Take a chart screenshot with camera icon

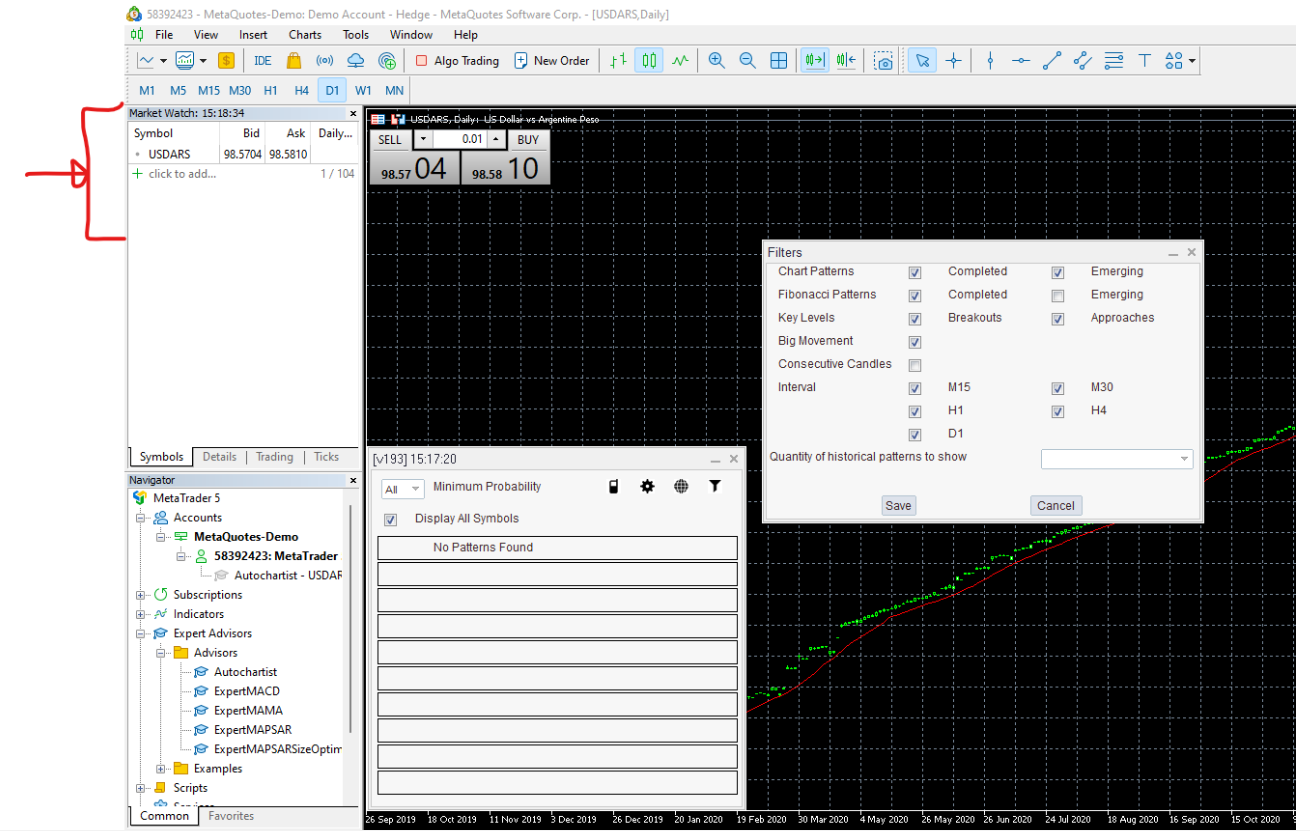point(883,61)
